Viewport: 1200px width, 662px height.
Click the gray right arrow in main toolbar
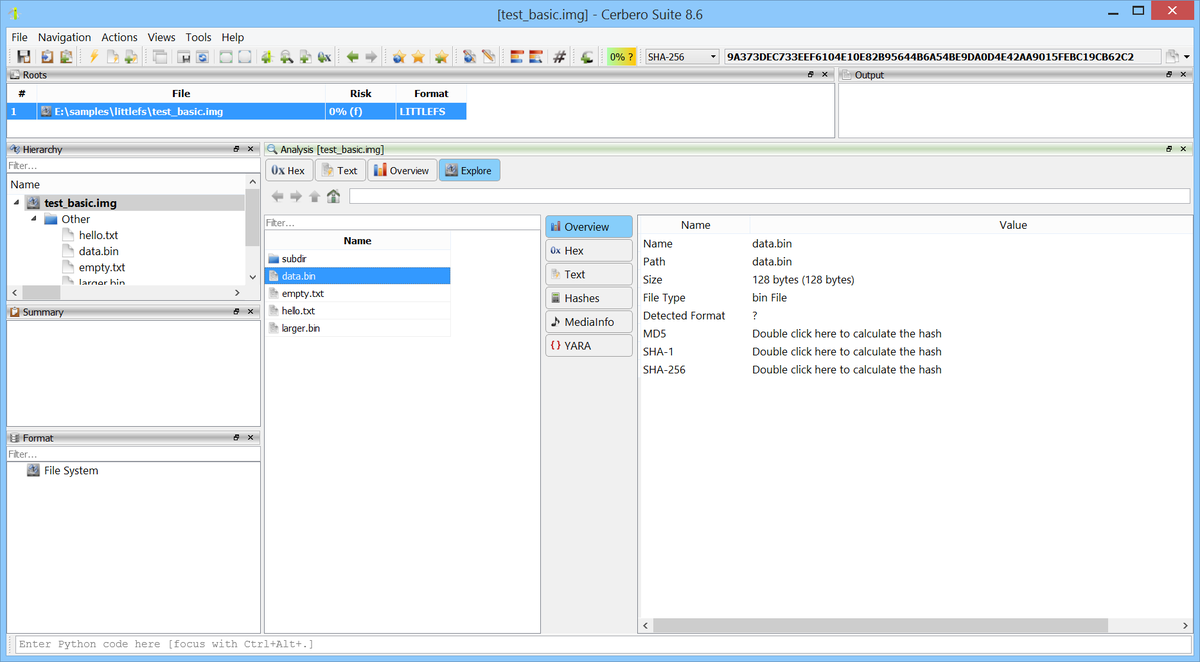point(371,57)
